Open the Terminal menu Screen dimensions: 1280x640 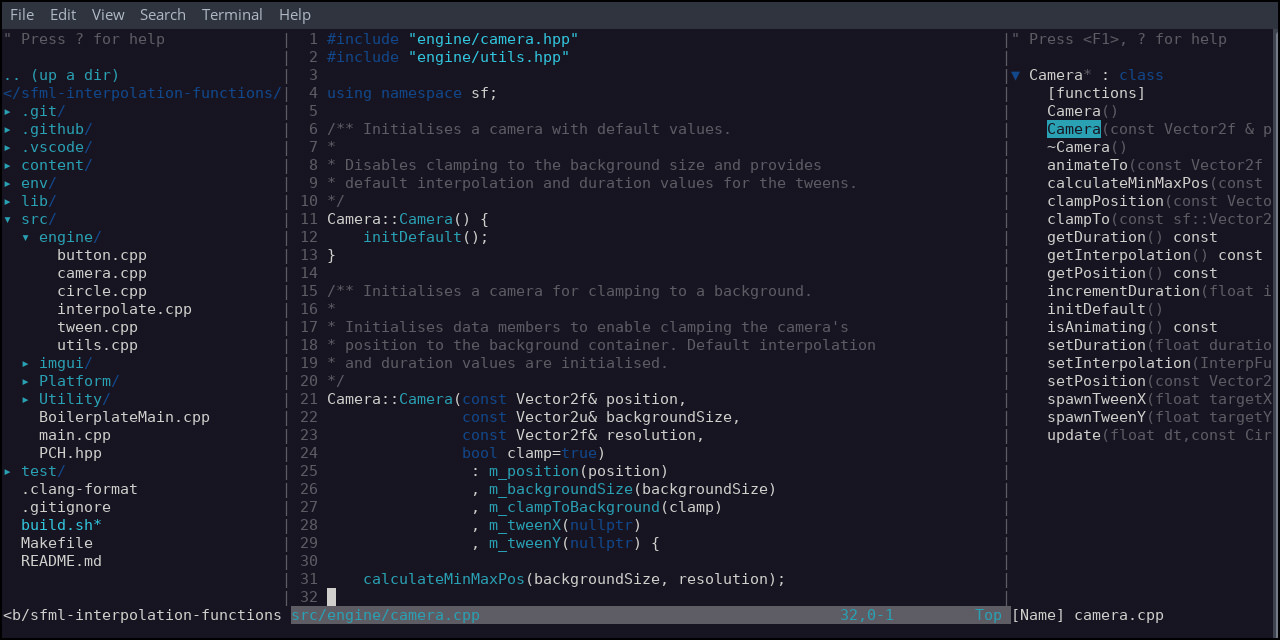point(232,15)
